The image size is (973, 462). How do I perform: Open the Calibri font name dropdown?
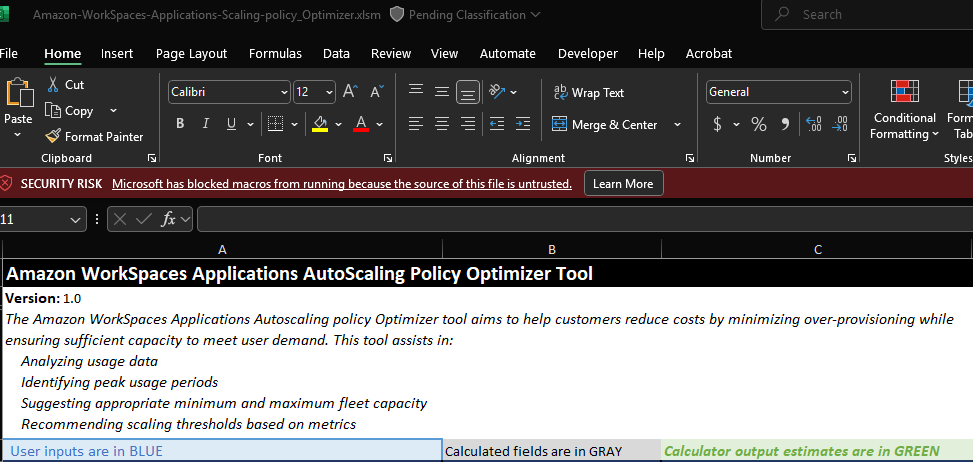pos(284,92)
